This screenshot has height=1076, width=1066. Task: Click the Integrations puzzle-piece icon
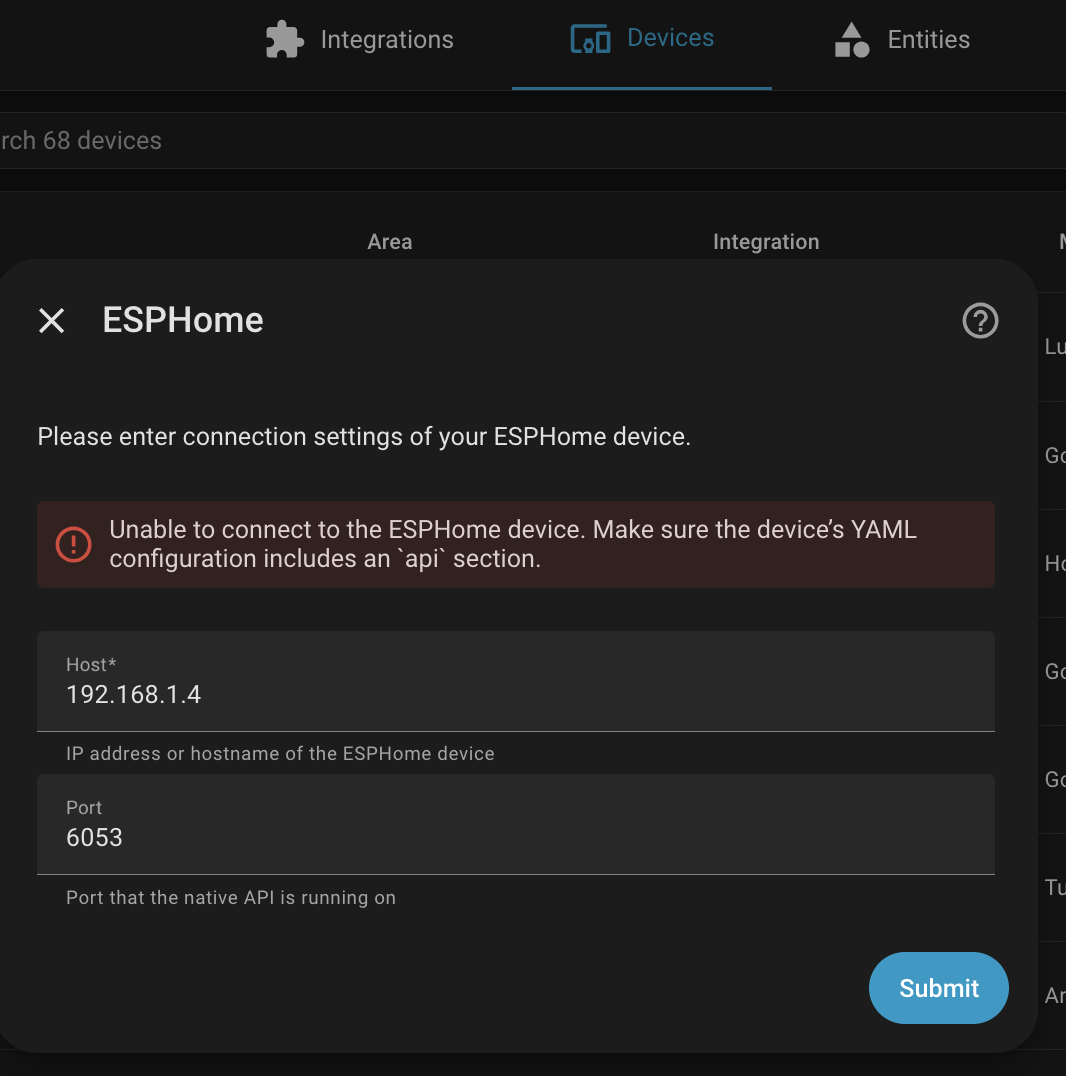[x=284, y=40]
